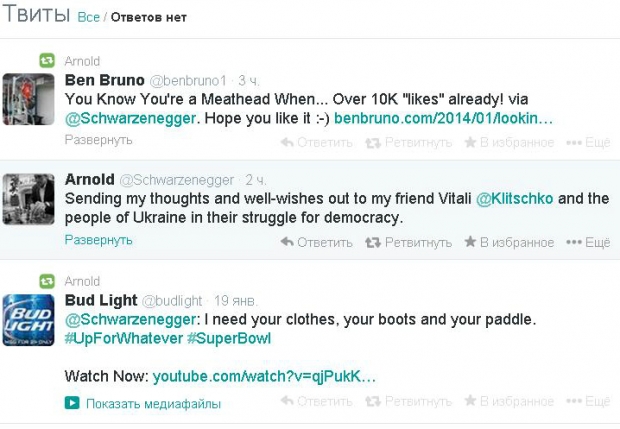
Task: Expand Arnold's tweet using Развернуть
Action: [98, 240]
